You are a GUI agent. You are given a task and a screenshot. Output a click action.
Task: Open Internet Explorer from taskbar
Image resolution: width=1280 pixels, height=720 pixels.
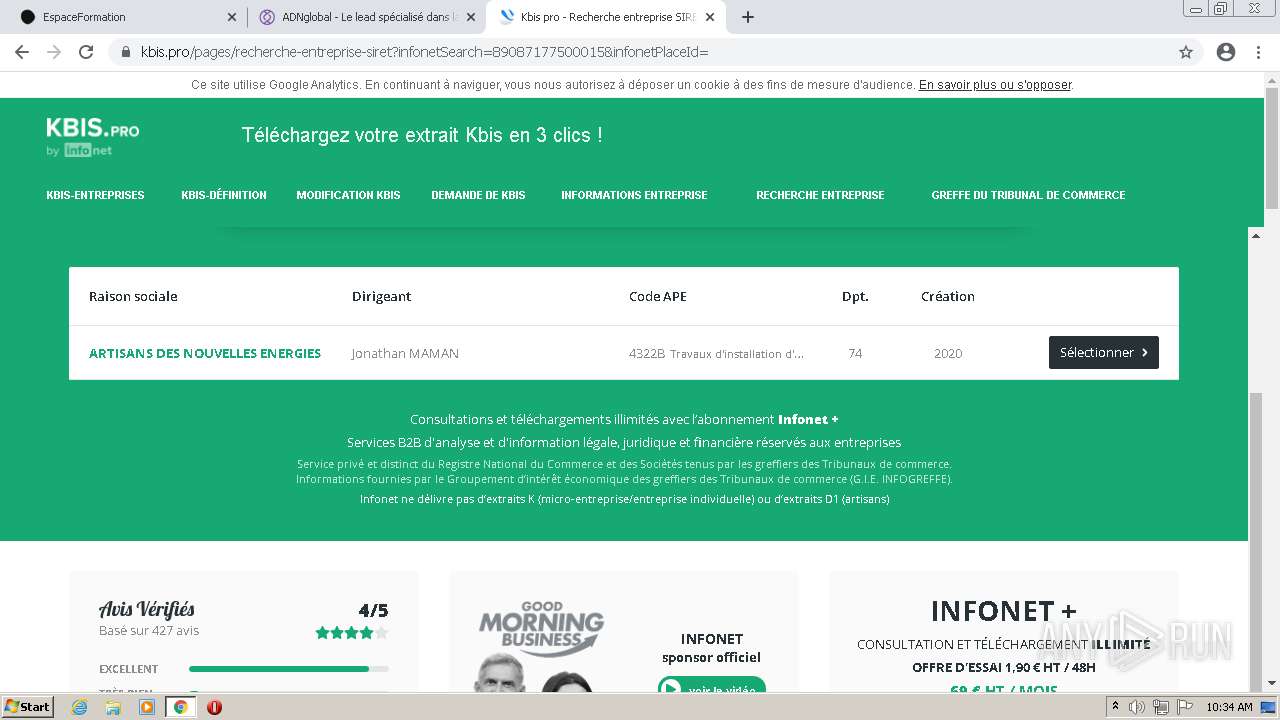coord(79,707)
